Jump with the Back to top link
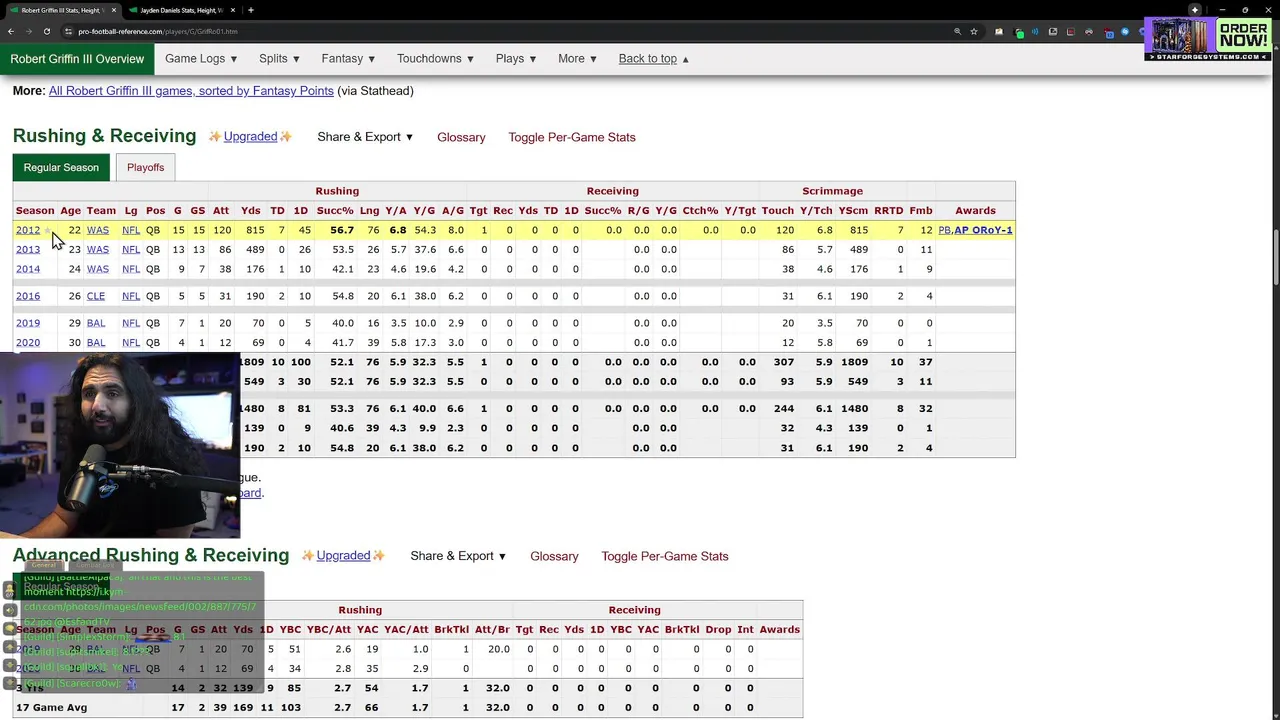Image resolution: width=1280 pixels, height=720 pixels. (x=654, y=58)
